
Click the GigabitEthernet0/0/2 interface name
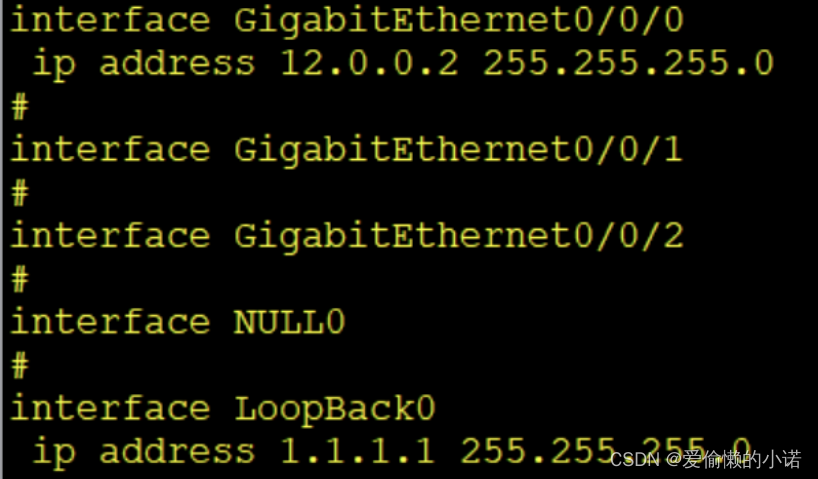[x=458, y=236]
